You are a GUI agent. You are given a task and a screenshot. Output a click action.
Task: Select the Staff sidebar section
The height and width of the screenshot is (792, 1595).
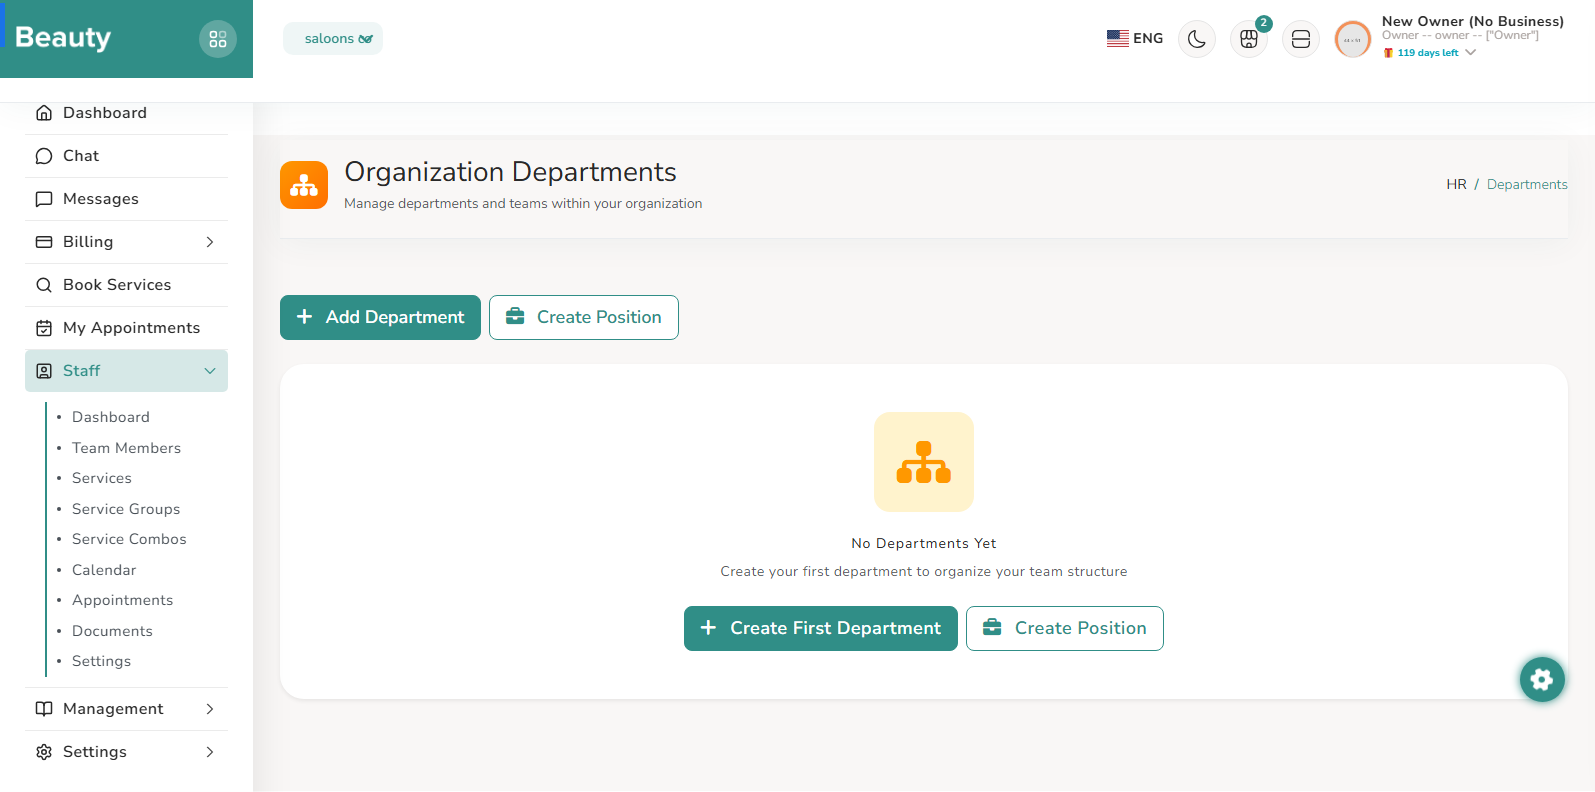tap(126, 371)
